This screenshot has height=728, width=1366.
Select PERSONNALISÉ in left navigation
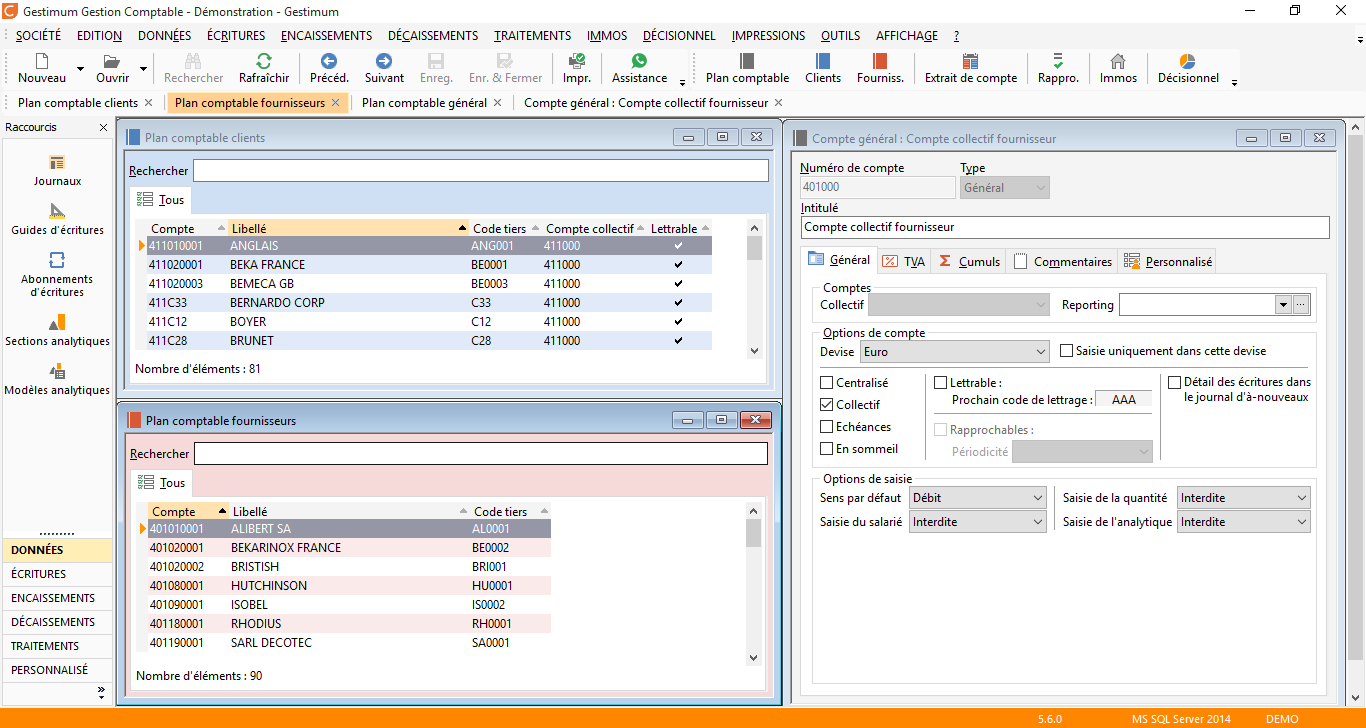pyautogui.click(x=57, y=670)
